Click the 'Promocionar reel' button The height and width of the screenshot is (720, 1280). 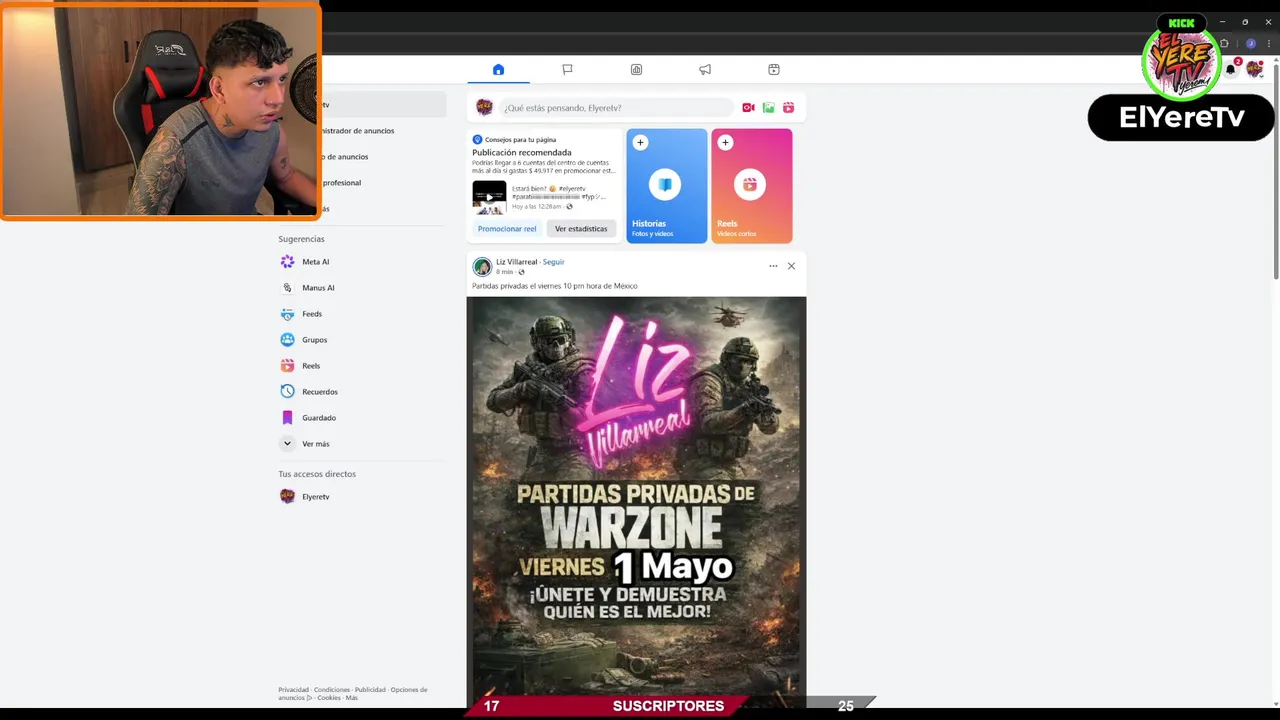pyautogui.click(x=507, y=229)
